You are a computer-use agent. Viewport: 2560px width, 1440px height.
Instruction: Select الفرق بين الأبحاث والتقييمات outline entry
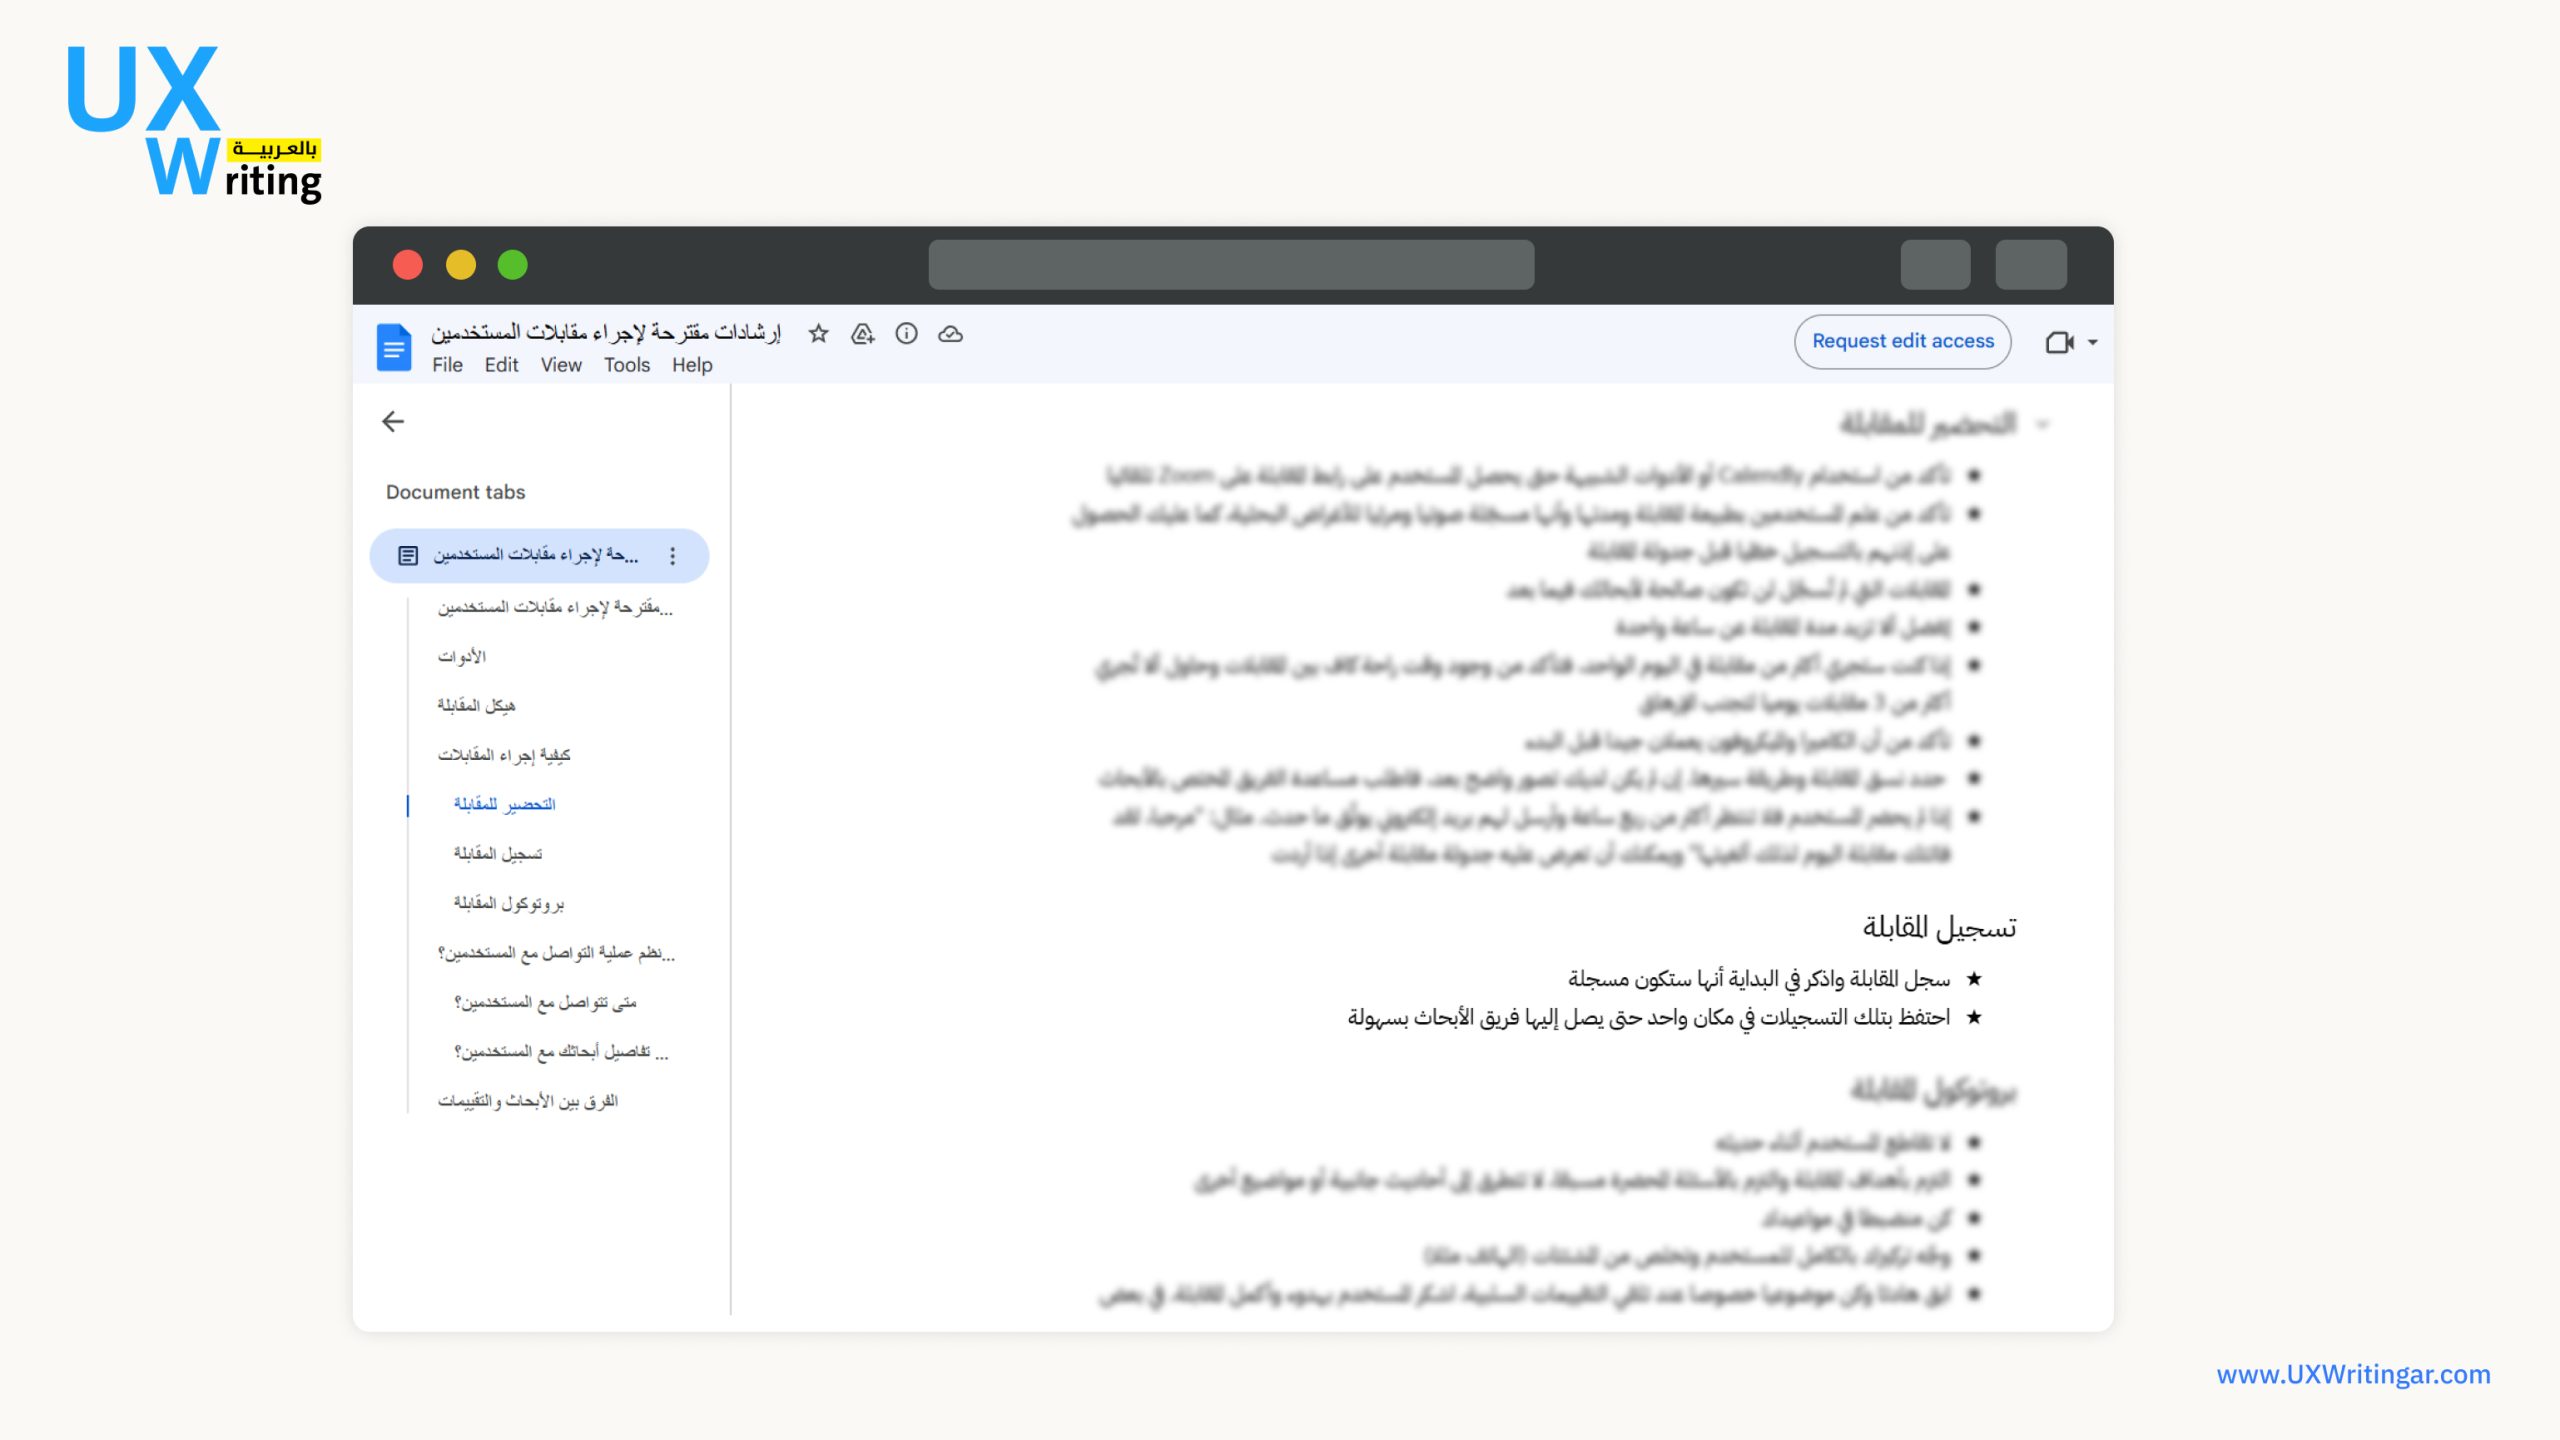tap(528, 1101)
